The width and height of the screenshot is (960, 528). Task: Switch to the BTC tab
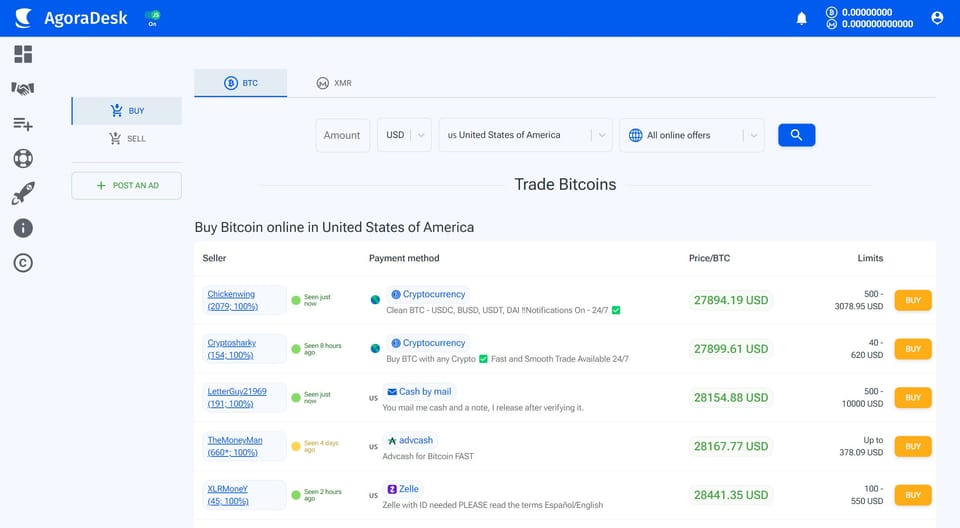(241, 83)
